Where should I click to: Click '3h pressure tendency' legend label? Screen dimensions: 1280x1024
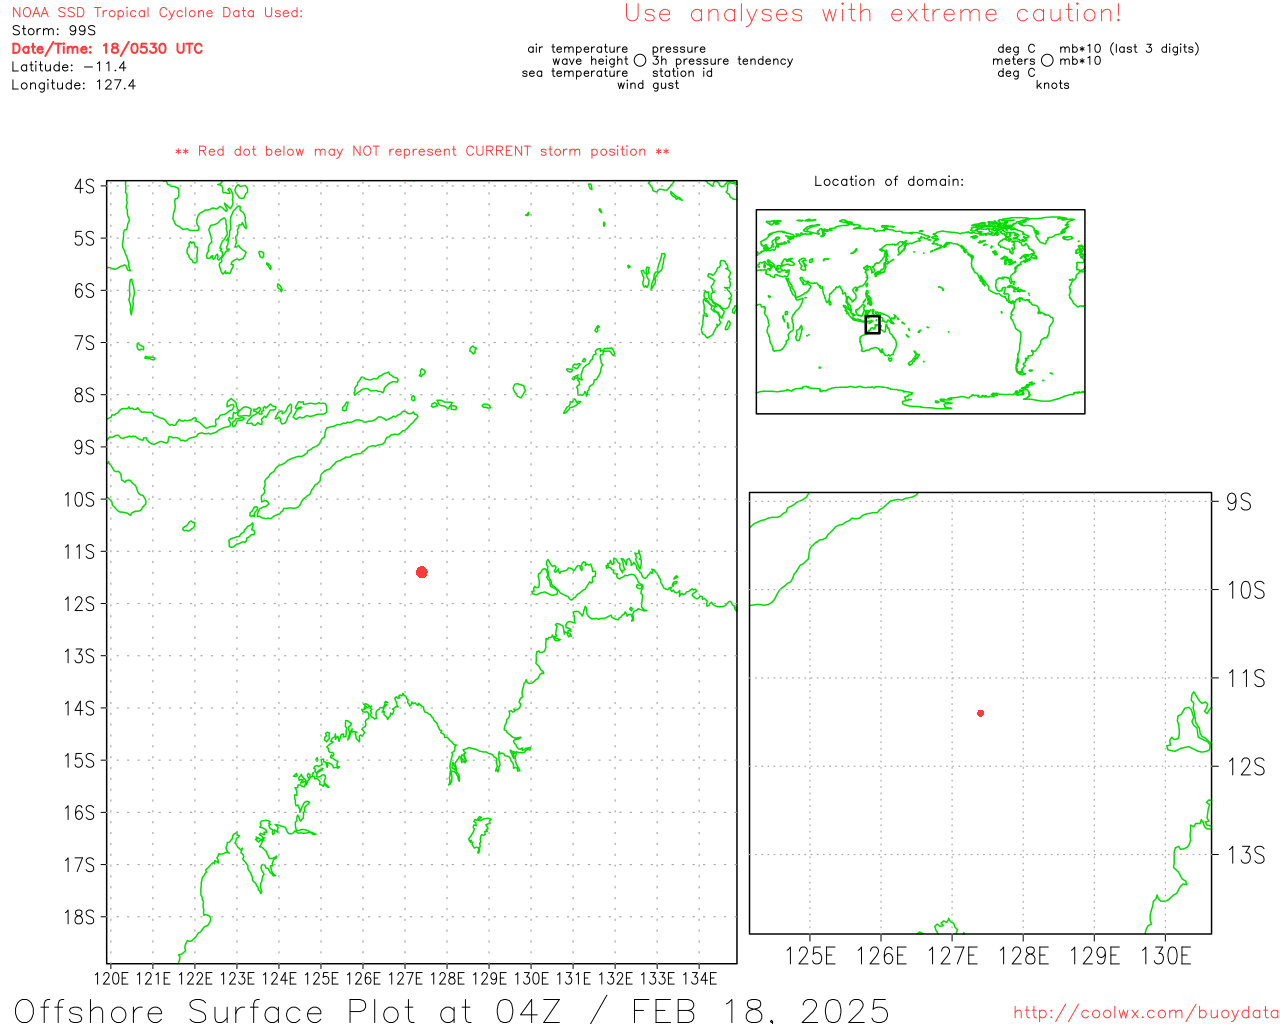(722, 61)
